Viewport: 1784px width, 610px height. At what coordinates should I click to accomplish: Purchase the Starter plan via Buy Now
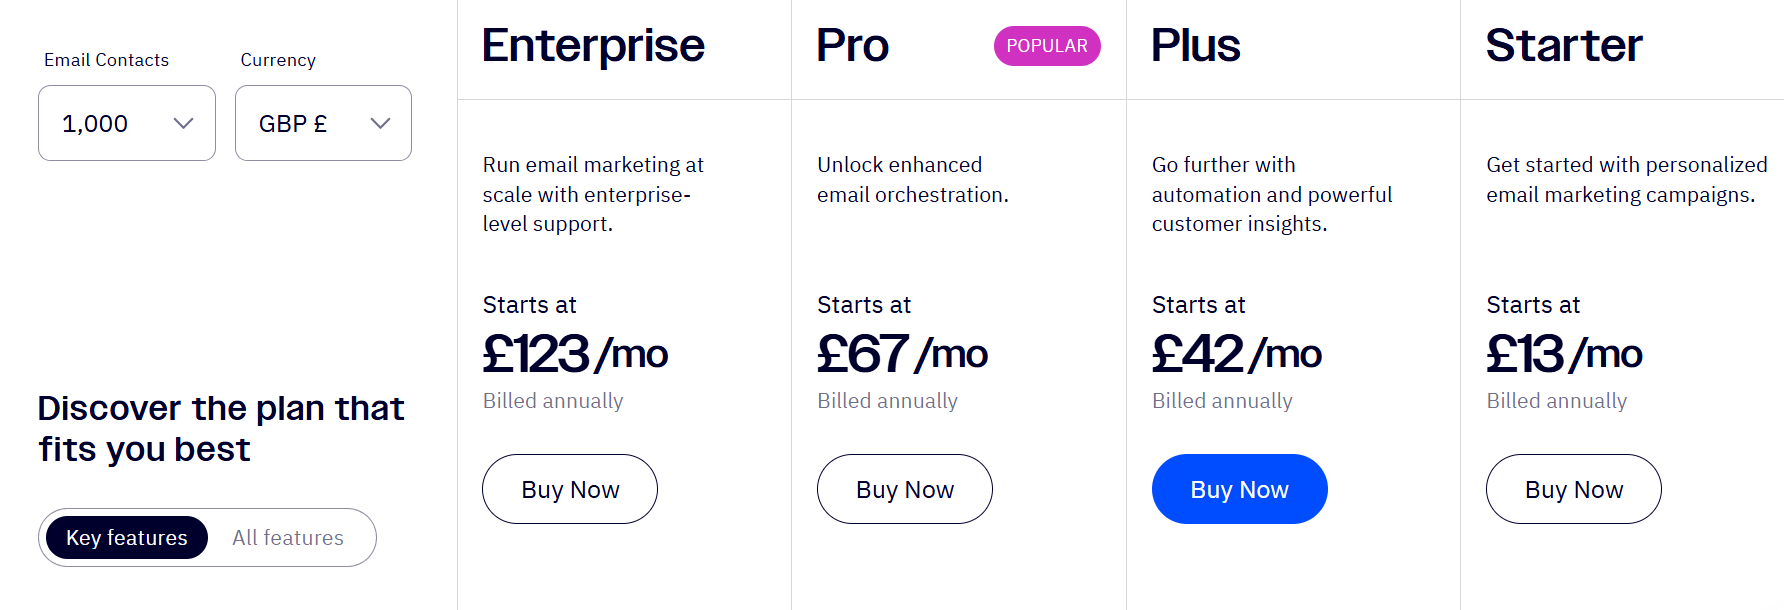[x=1573, y=489]
